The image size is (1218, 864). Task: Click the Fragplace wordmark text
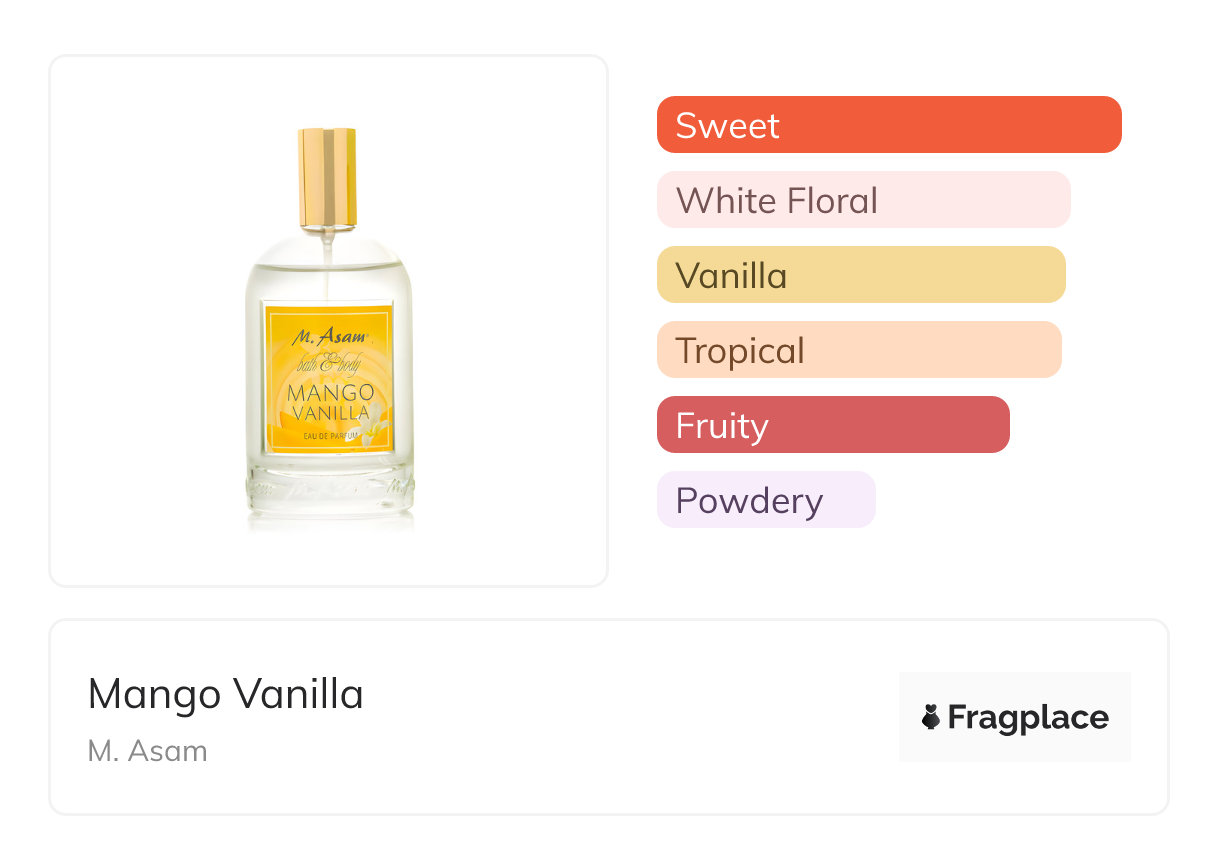tap(1028, 718)
